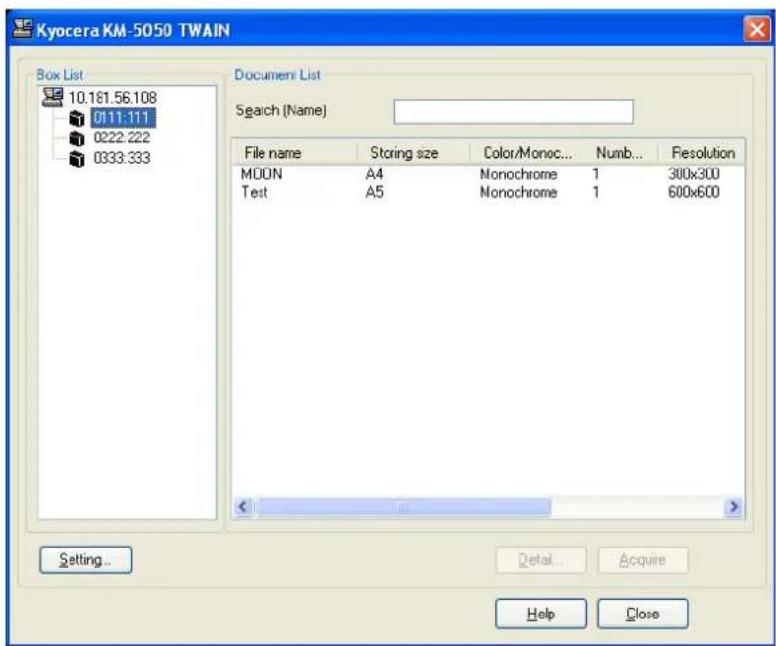
Task: Select the 10.181.56.108 device node
Action: (x=112, y=98)
